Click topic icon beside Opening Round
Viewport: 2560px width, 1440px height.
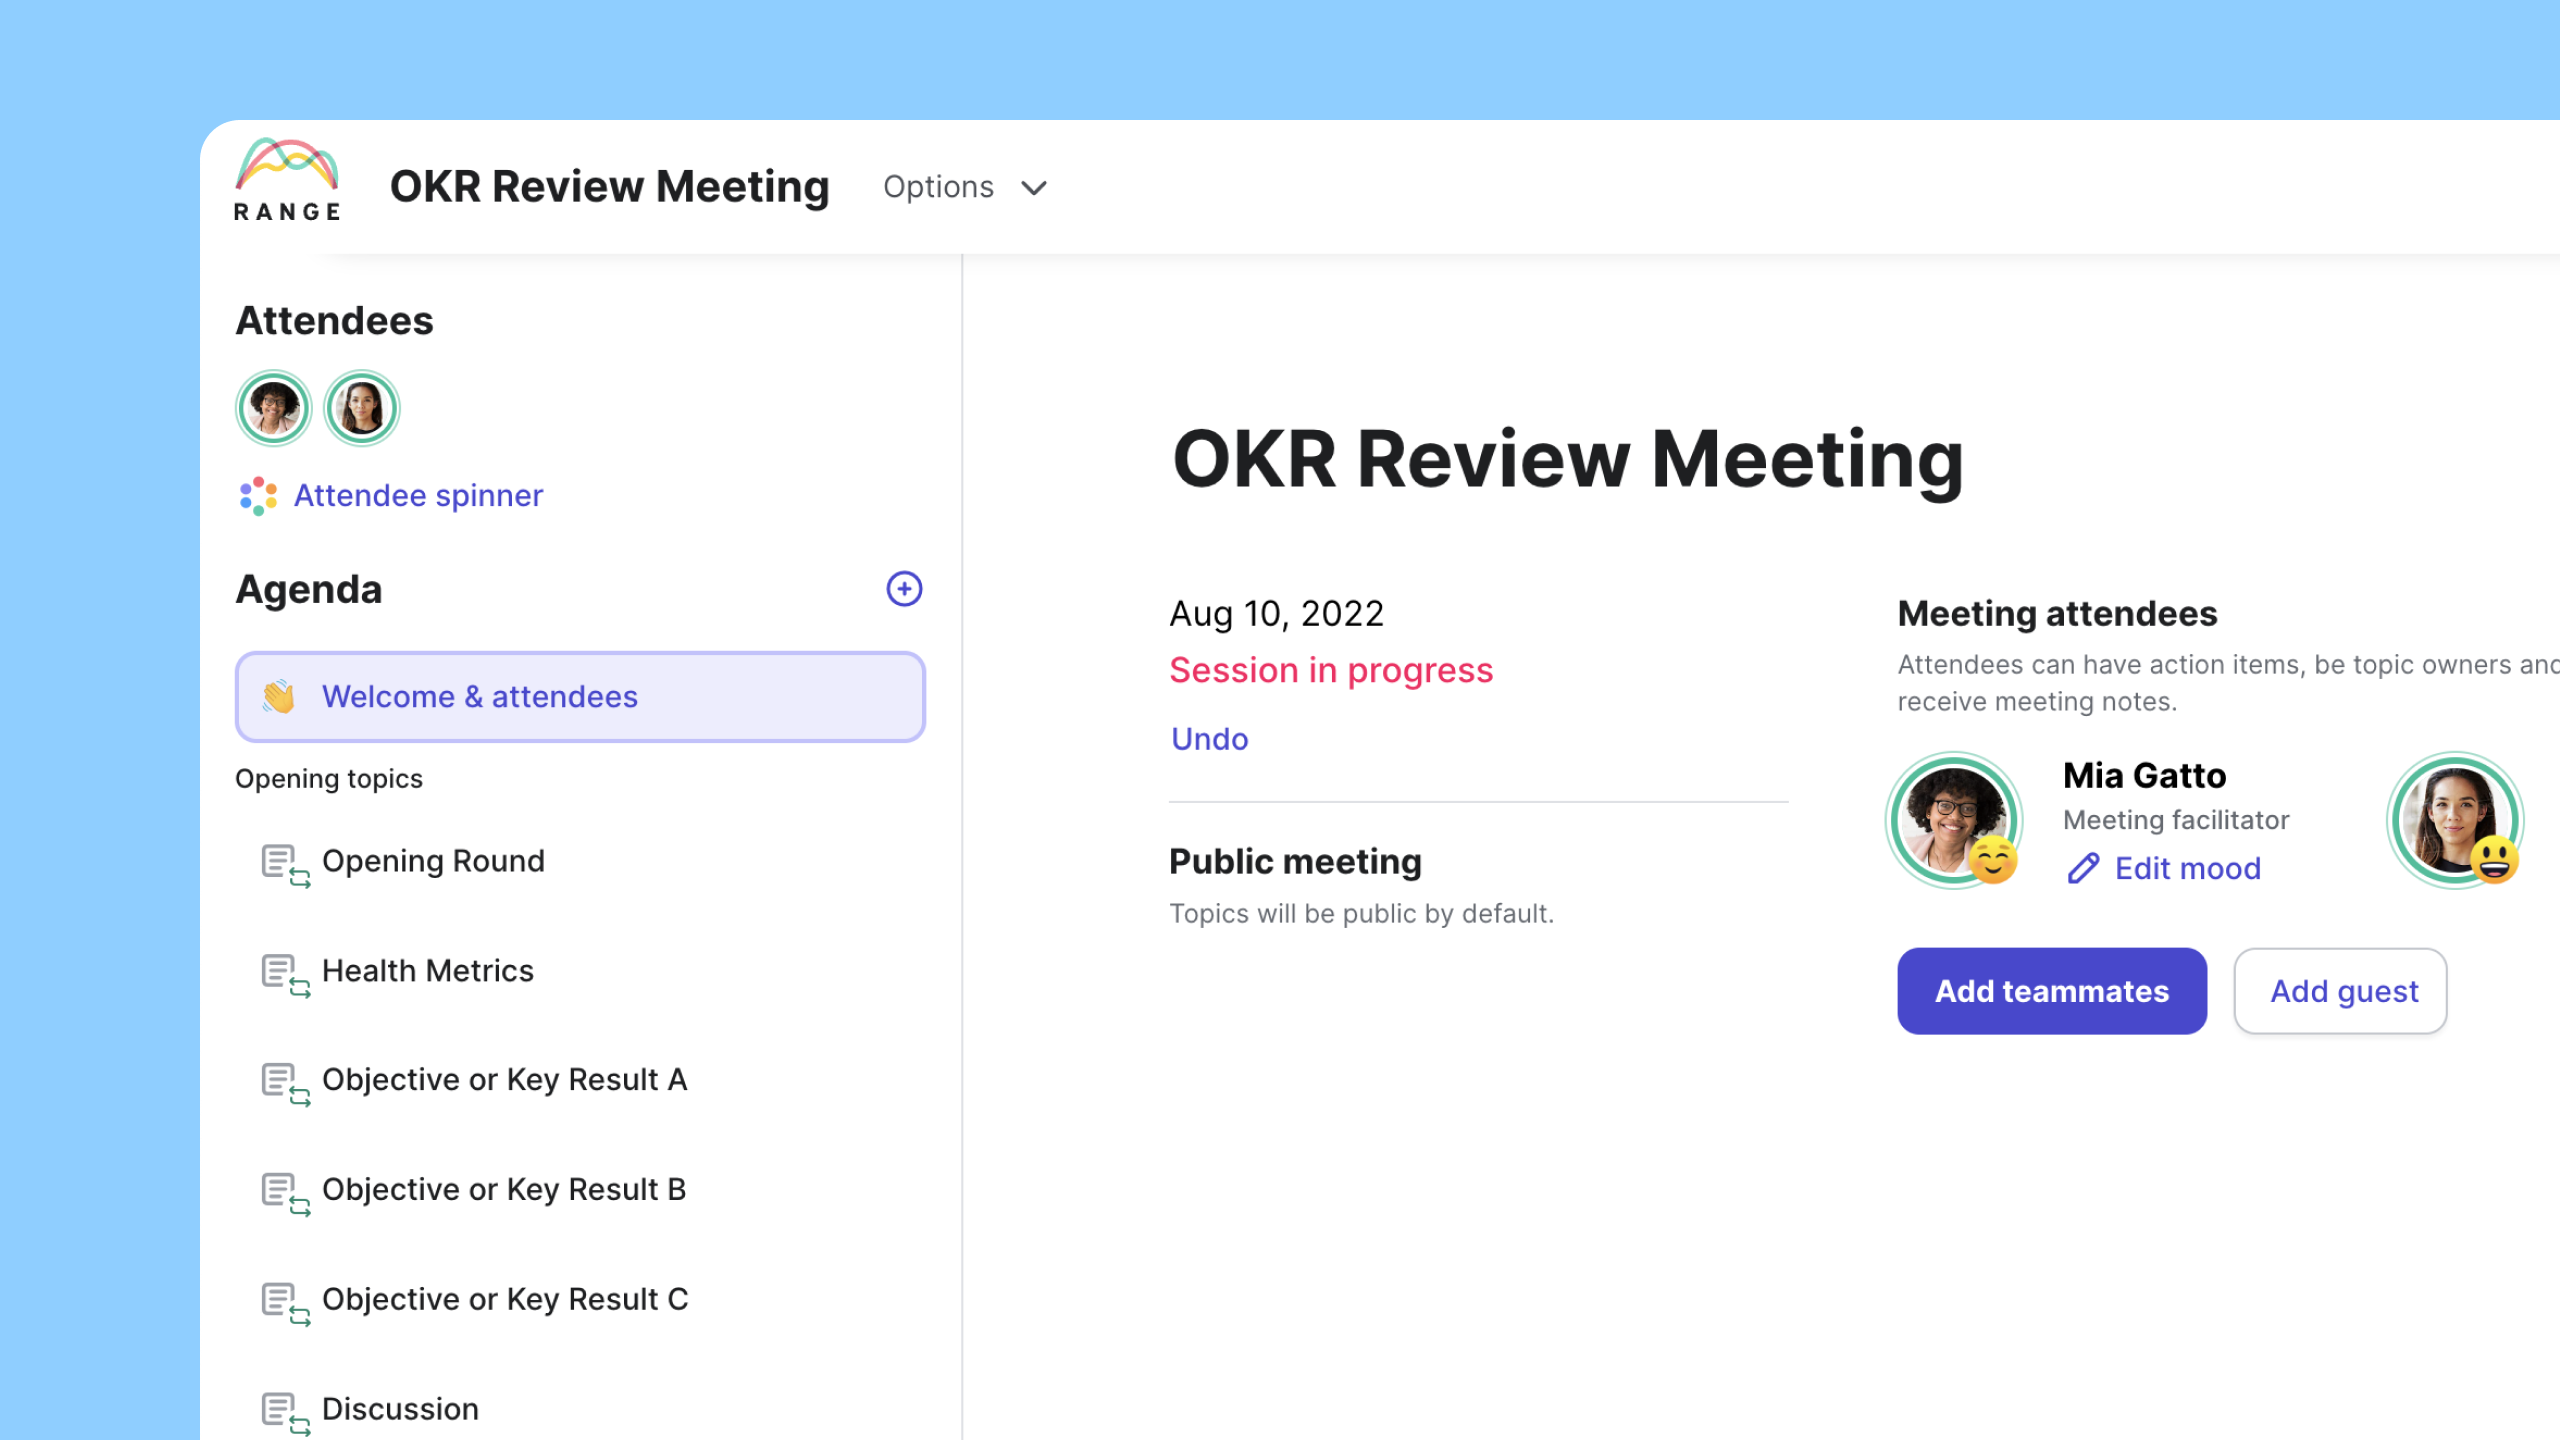point(286,866)
